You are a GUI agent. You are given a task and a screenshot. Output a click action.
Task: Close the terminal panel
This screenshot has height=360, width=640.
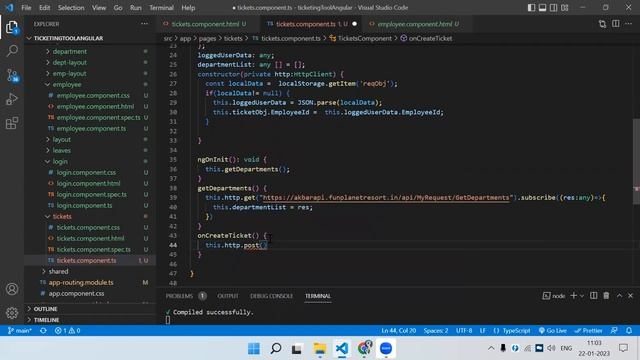[x=631, y=296]
